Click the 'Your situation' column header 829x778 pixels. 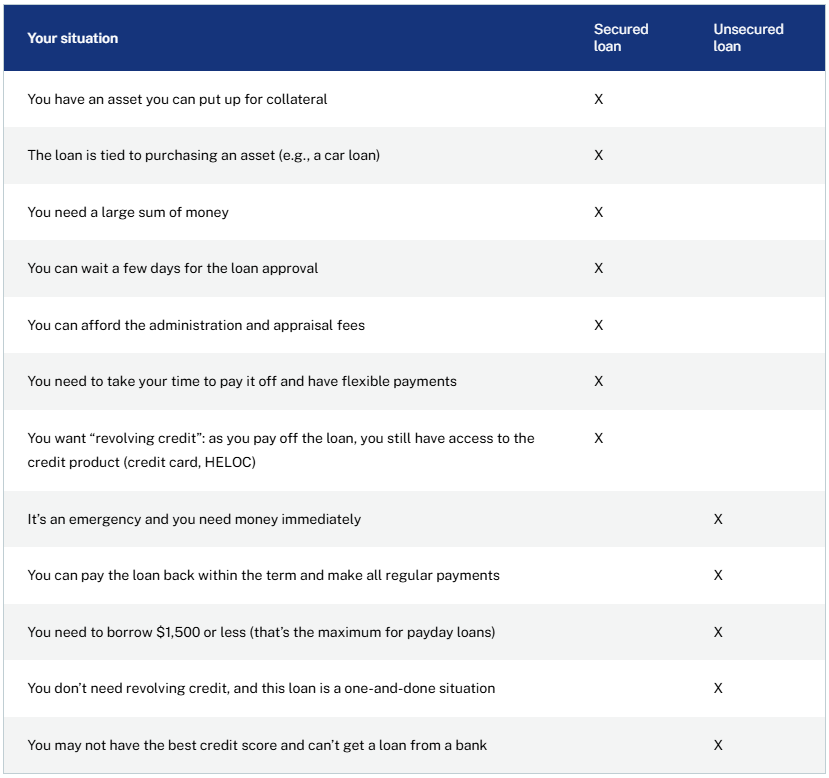point(73,38)
